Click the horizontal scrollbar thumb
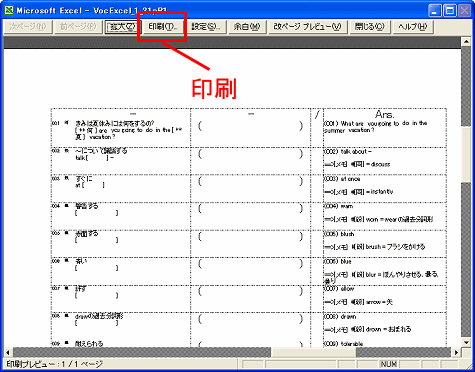 [313, 352]
